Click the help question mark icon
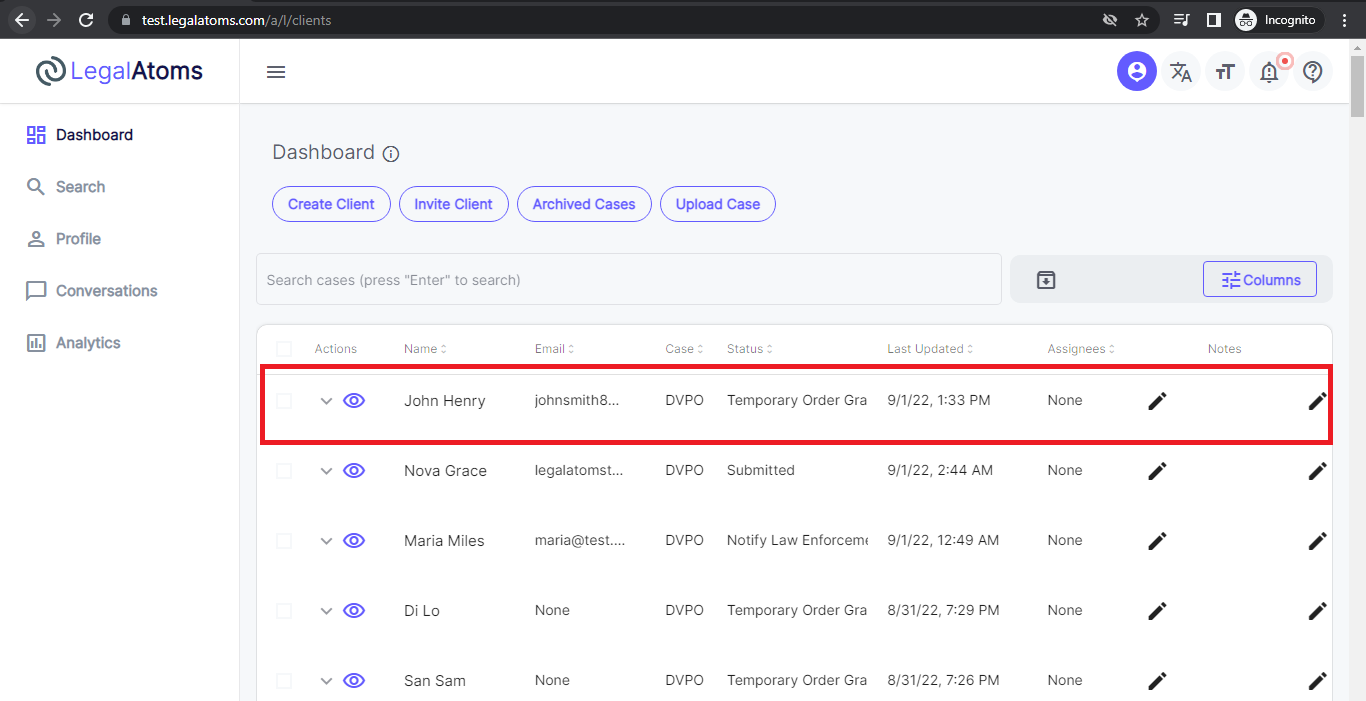Viewport: 1366px width, 701px height. coord(1313,72)
